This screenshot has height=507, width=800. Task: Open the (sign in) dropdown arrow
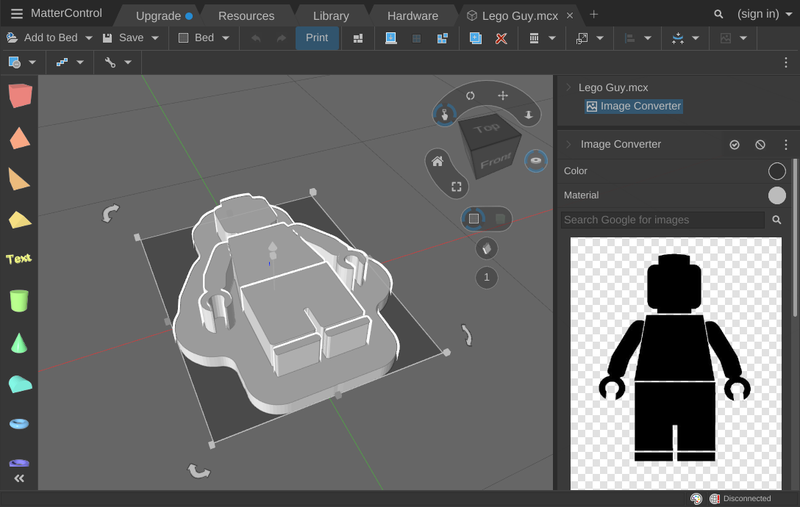(789, 14)
